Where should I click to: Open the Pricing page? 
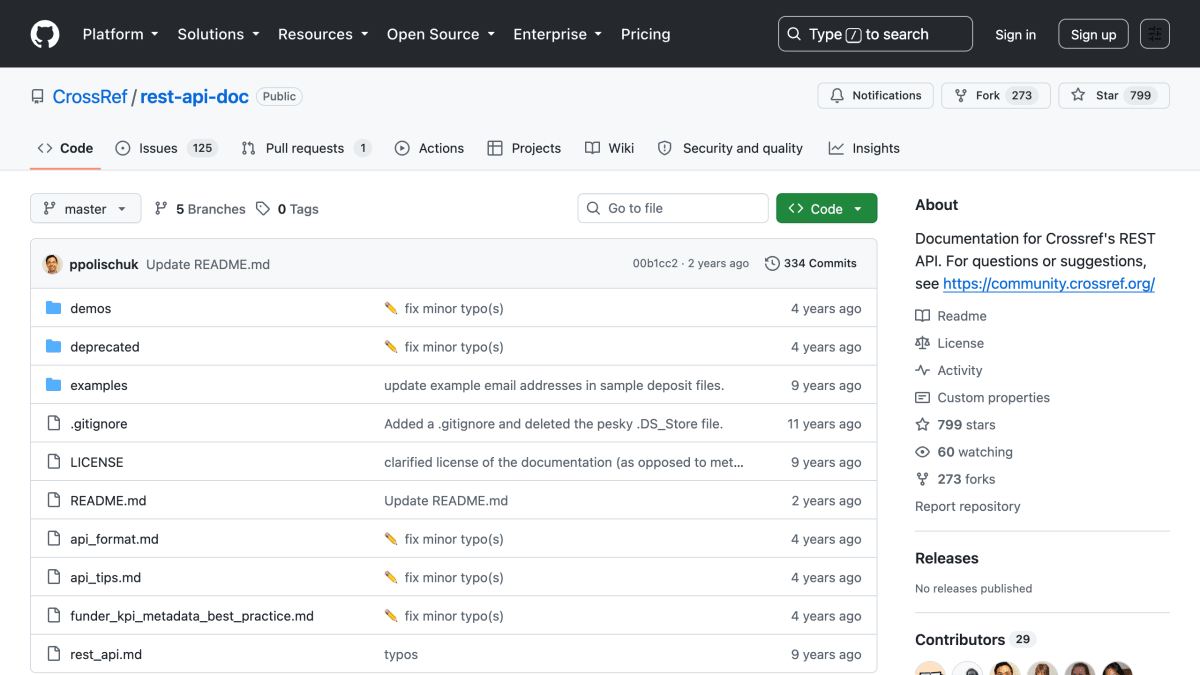coord(645,34)
